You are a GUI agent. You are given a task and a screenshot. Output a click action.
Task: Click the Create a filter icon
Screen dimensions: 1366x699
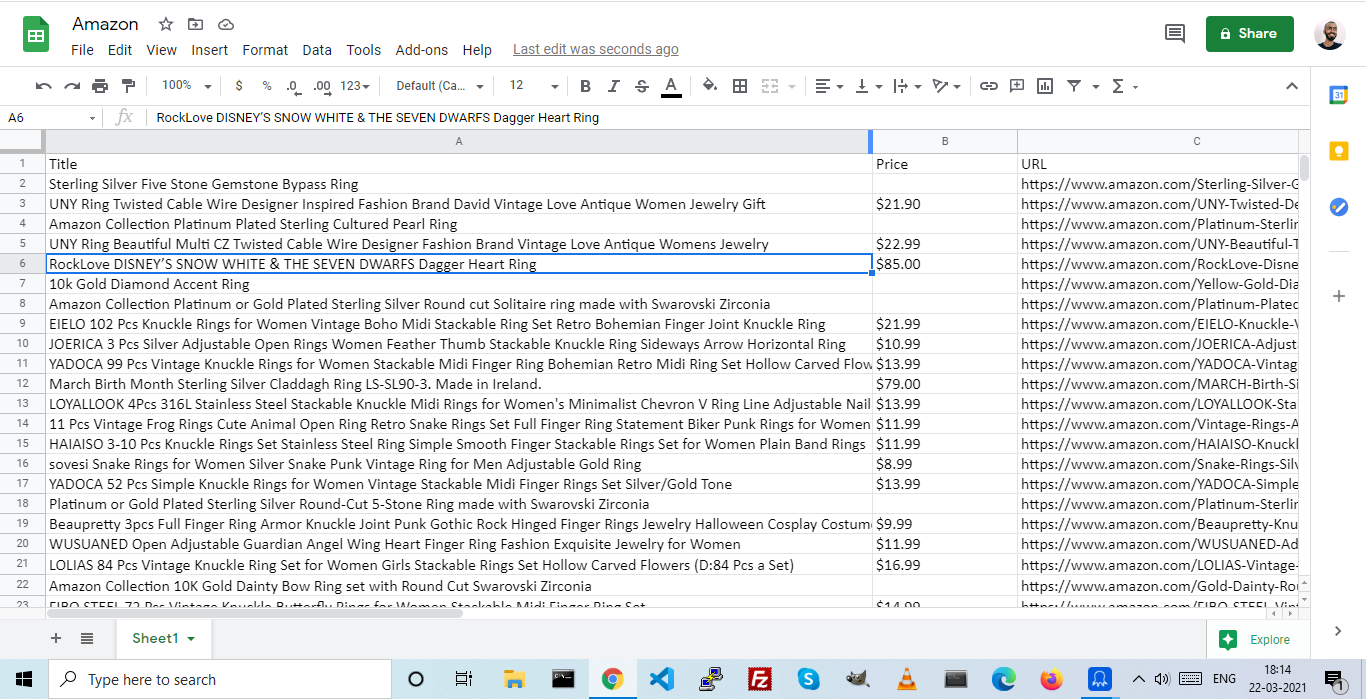point(1074,86)
